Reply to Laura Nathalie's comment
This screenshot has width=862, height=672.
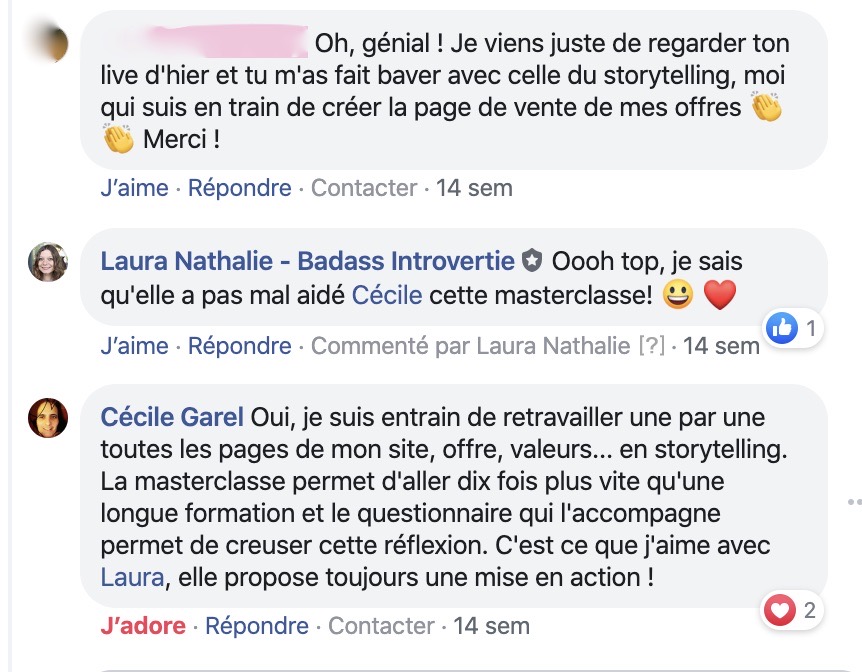click(x=240, y=346)
